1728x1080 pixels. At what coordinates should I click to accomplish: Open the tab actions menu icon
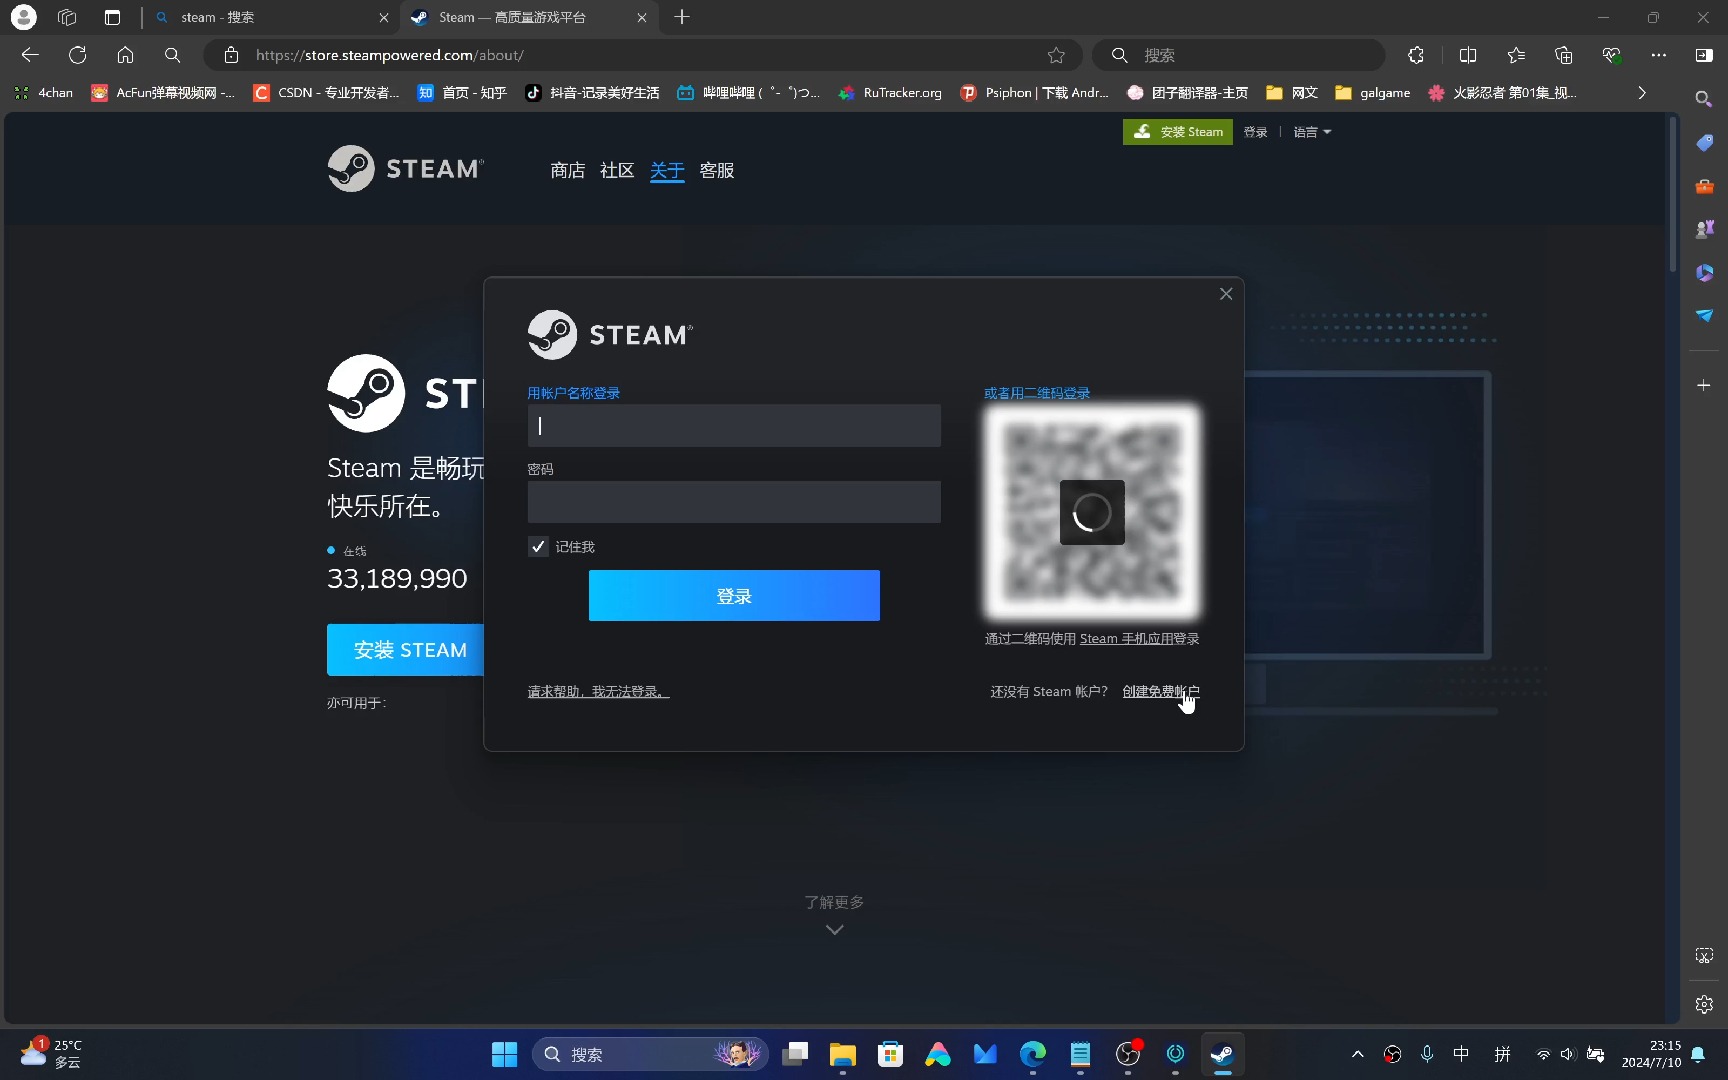112,17
